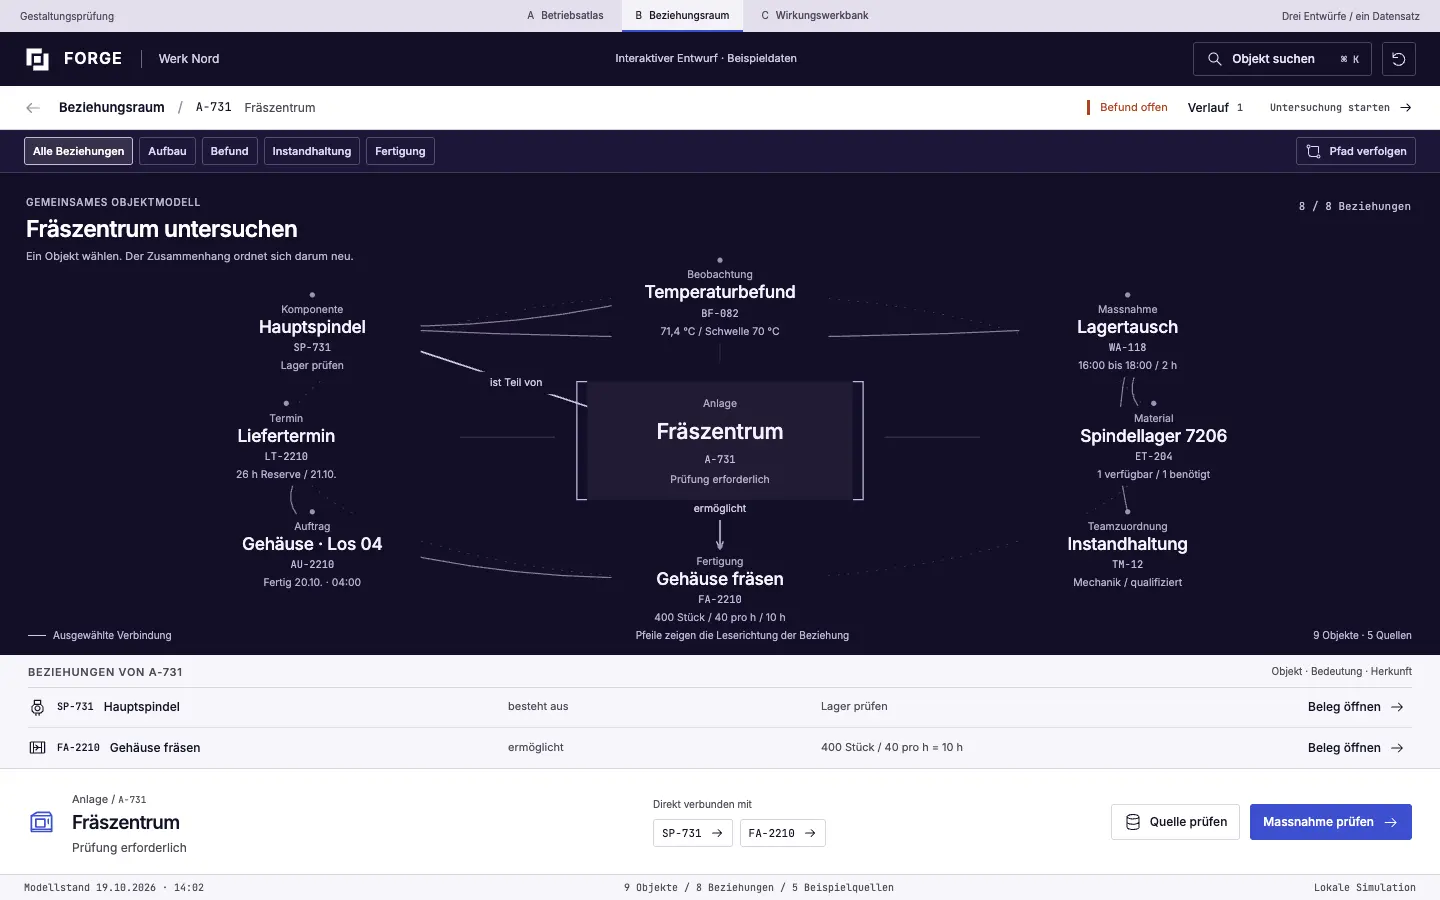This screenshot has width=1440, height=900.
Task: Select the Liefertermin node in the graph
Action: (286, 442)
